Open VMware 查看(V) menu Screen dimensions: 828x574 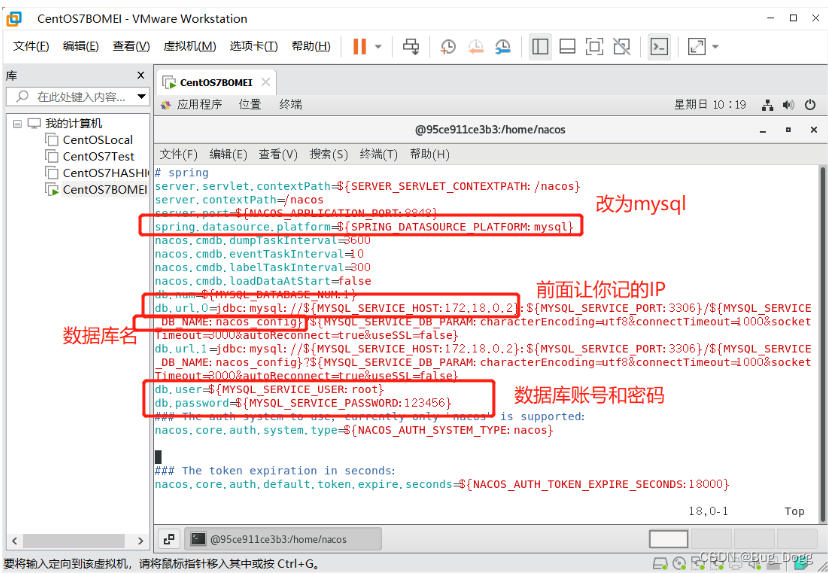coord(131,46)
